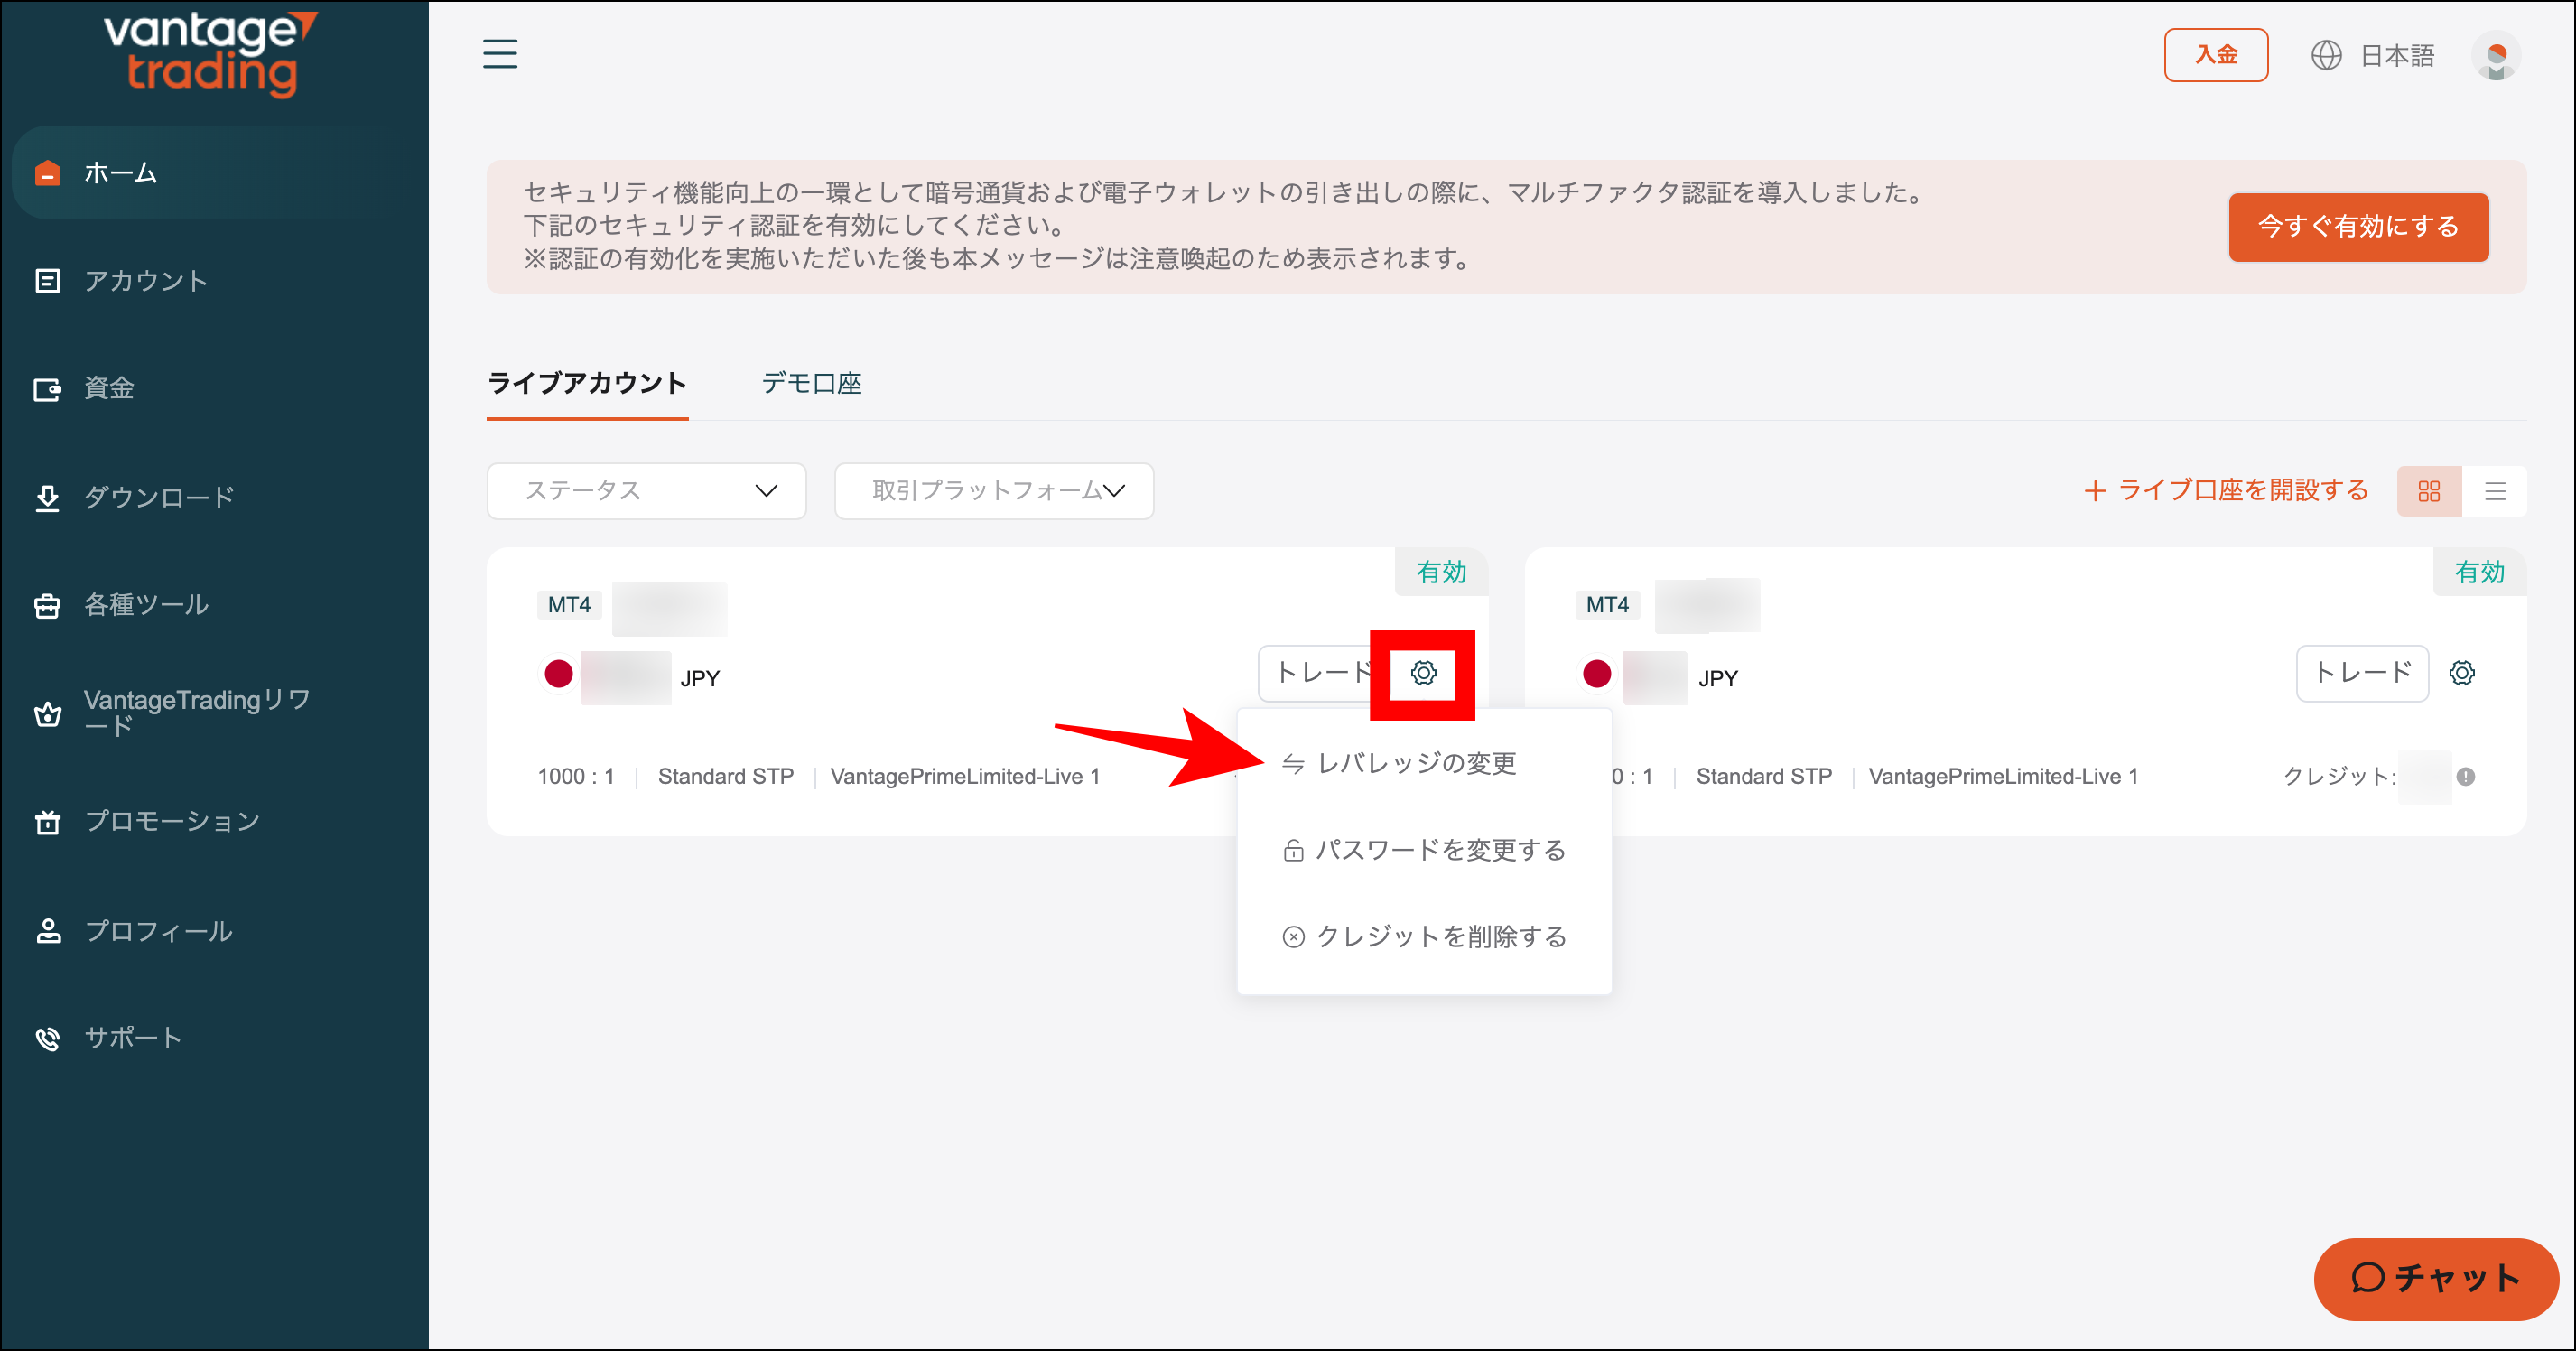Image resolution: width=2576 pixels, height=1351 pixels.
Task: Click the gear icon on first account
Action: click(x=1423, y=673)
